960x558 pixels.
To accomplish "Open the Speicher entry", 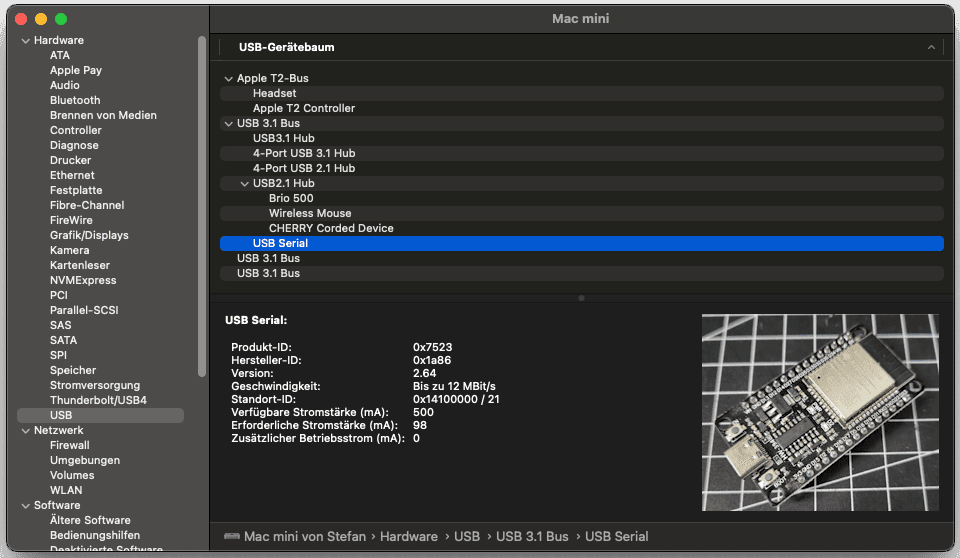I will pyautogui.click(x=73, y=371).
